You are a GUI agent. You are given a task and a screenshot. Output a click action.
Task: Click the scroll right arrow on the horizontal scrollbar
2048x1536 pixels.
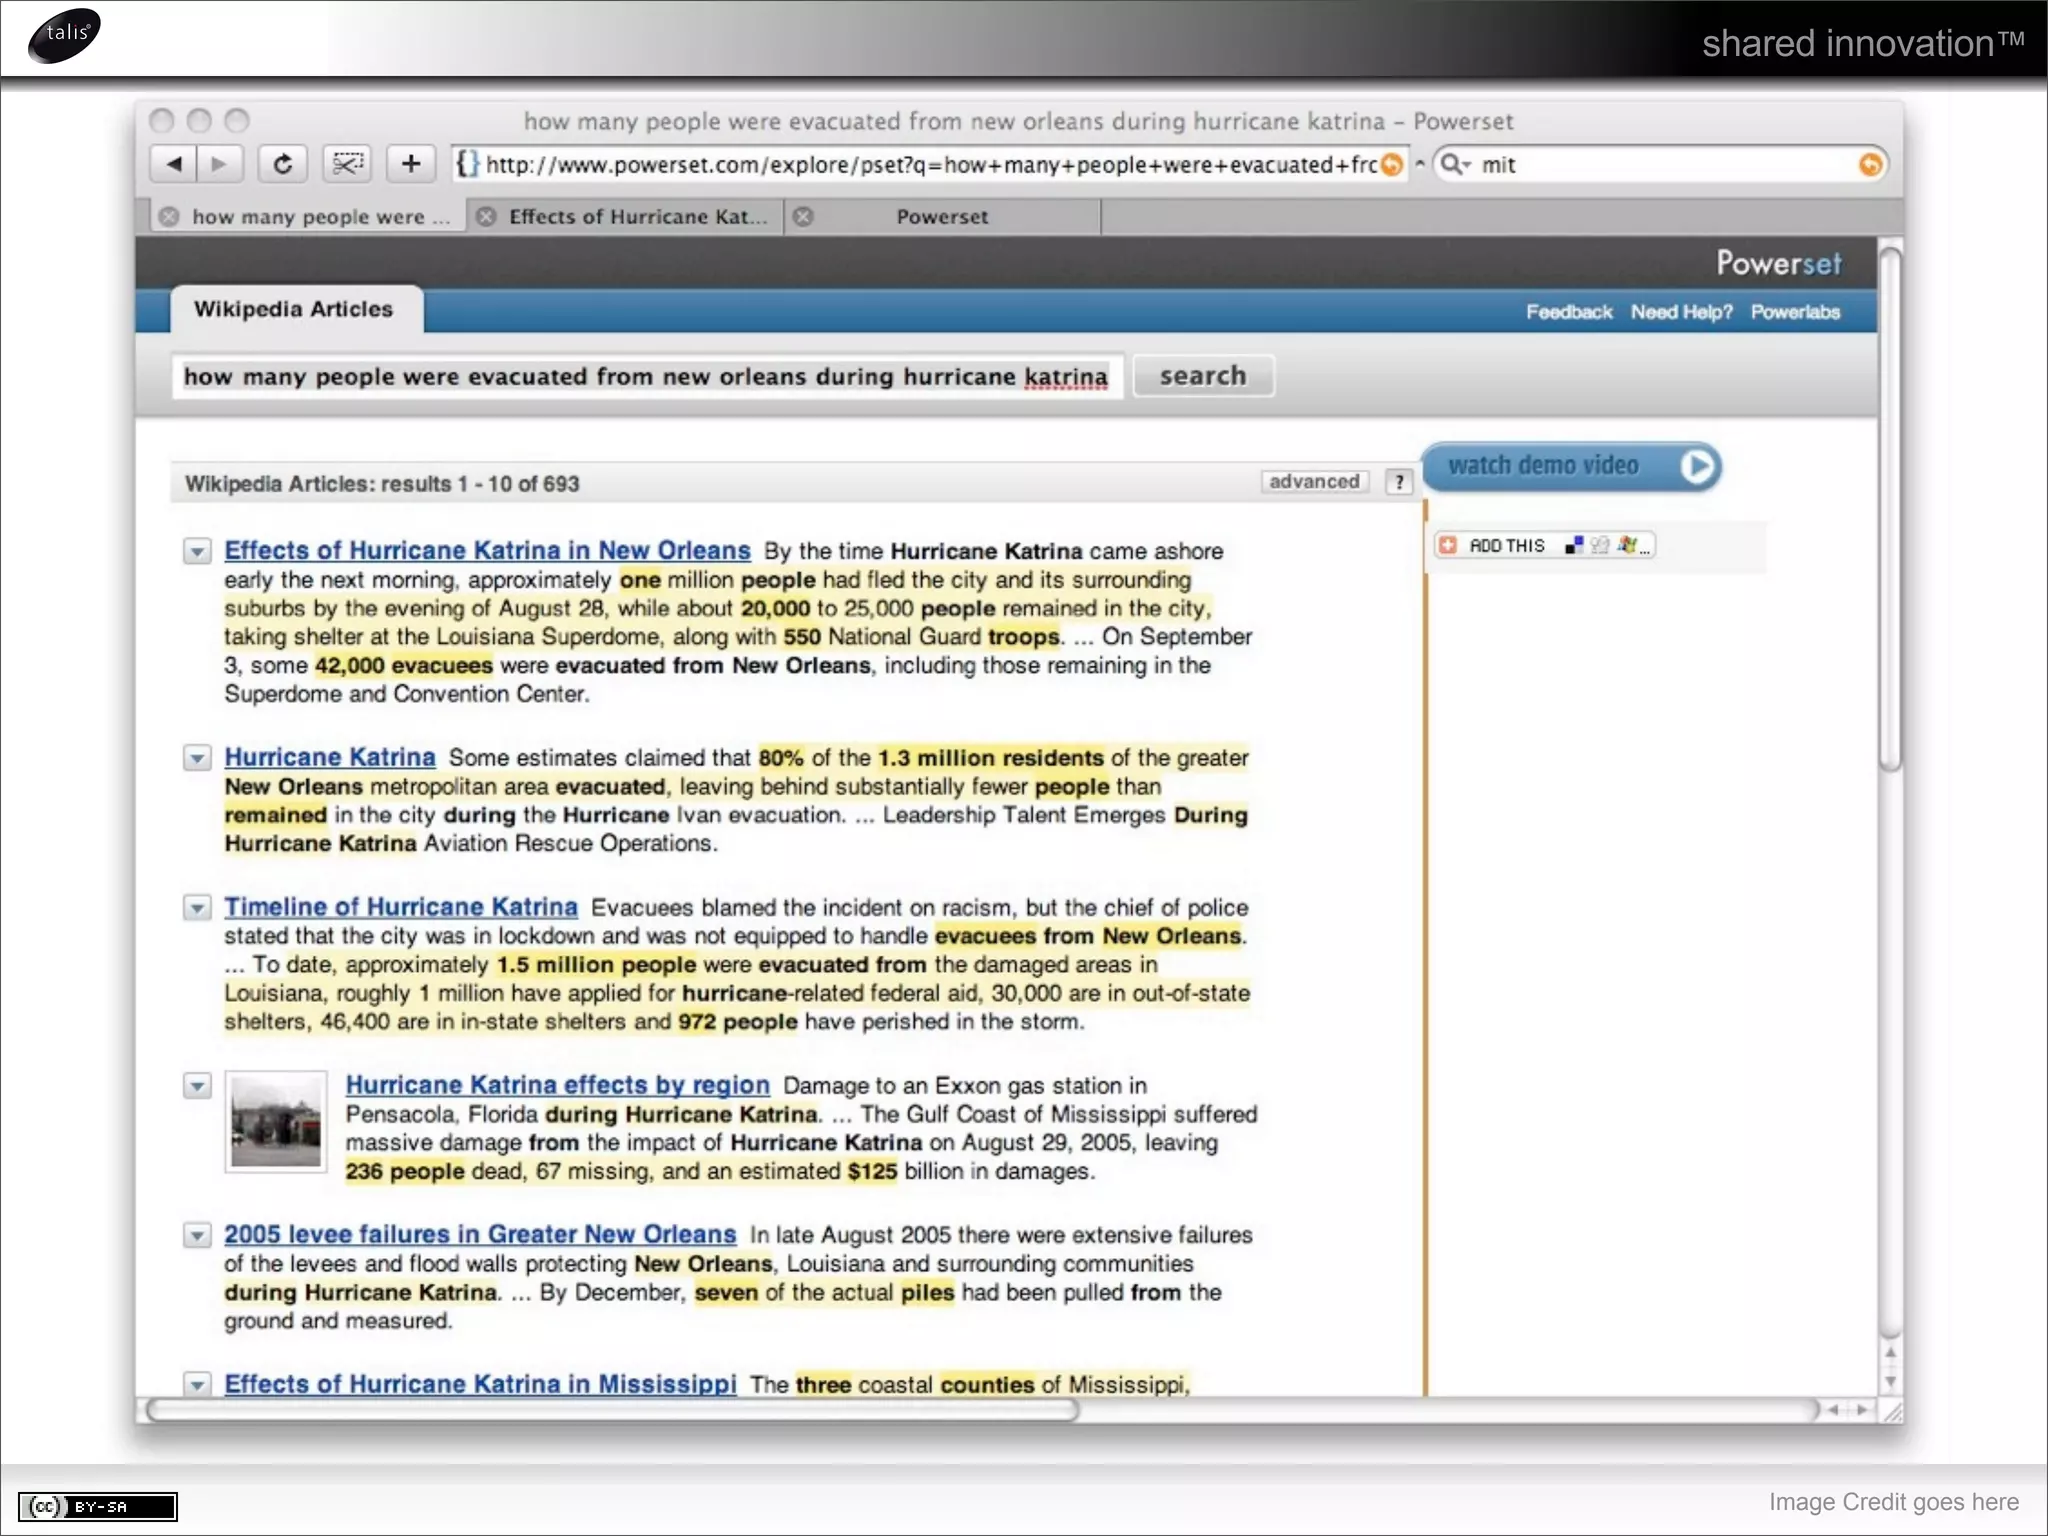point(1862,1410)
